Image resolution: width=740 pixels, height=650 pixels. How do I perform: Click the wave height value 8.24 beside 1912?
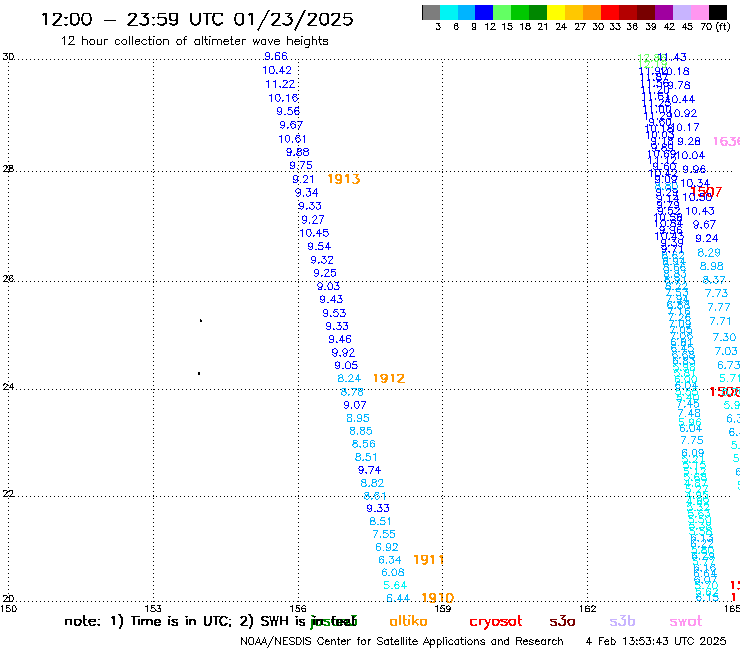click(x=349, y=379)
